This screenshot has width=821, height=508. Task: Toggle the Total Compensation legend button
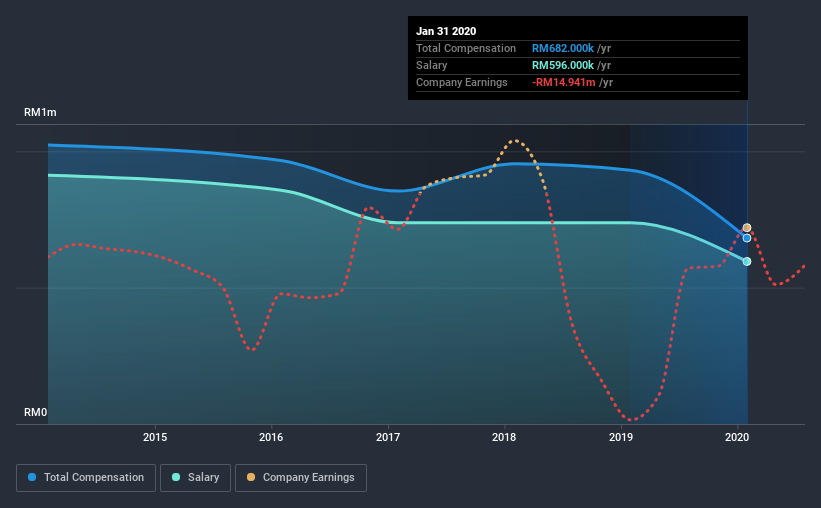[86, 478]
